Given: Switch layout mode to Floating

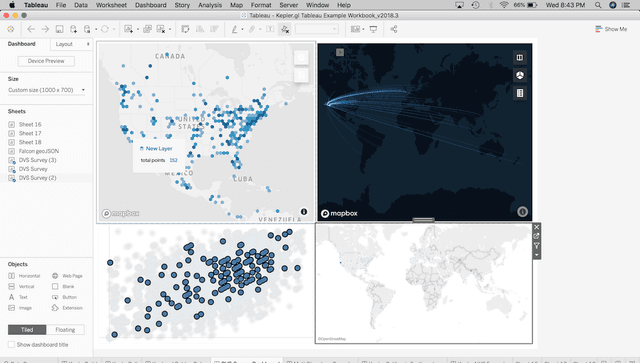Looking at the screenshot, I should tap(65, 330).
